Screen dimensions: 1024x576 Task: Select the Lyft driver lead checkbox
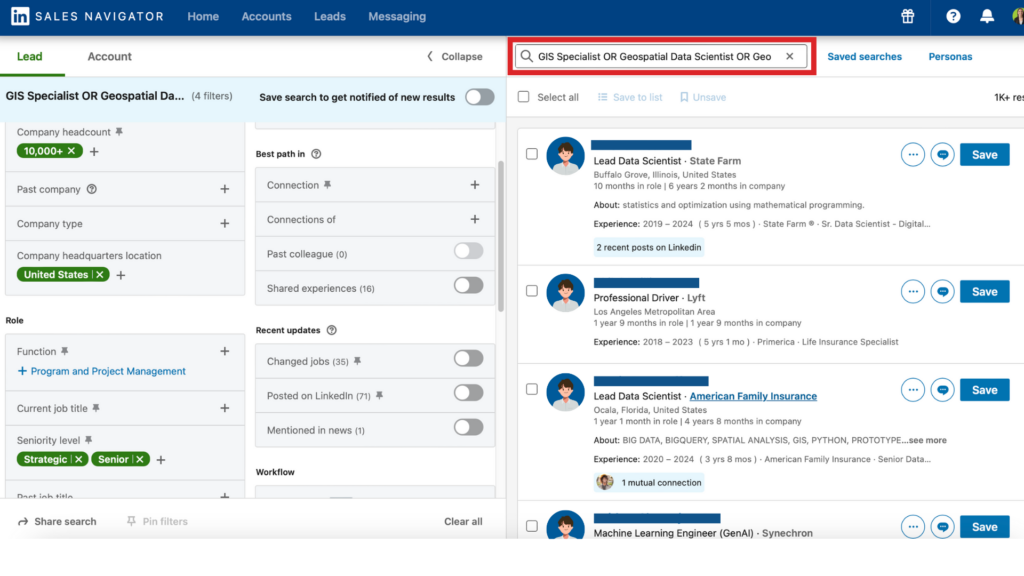click(x=532, y=291)
